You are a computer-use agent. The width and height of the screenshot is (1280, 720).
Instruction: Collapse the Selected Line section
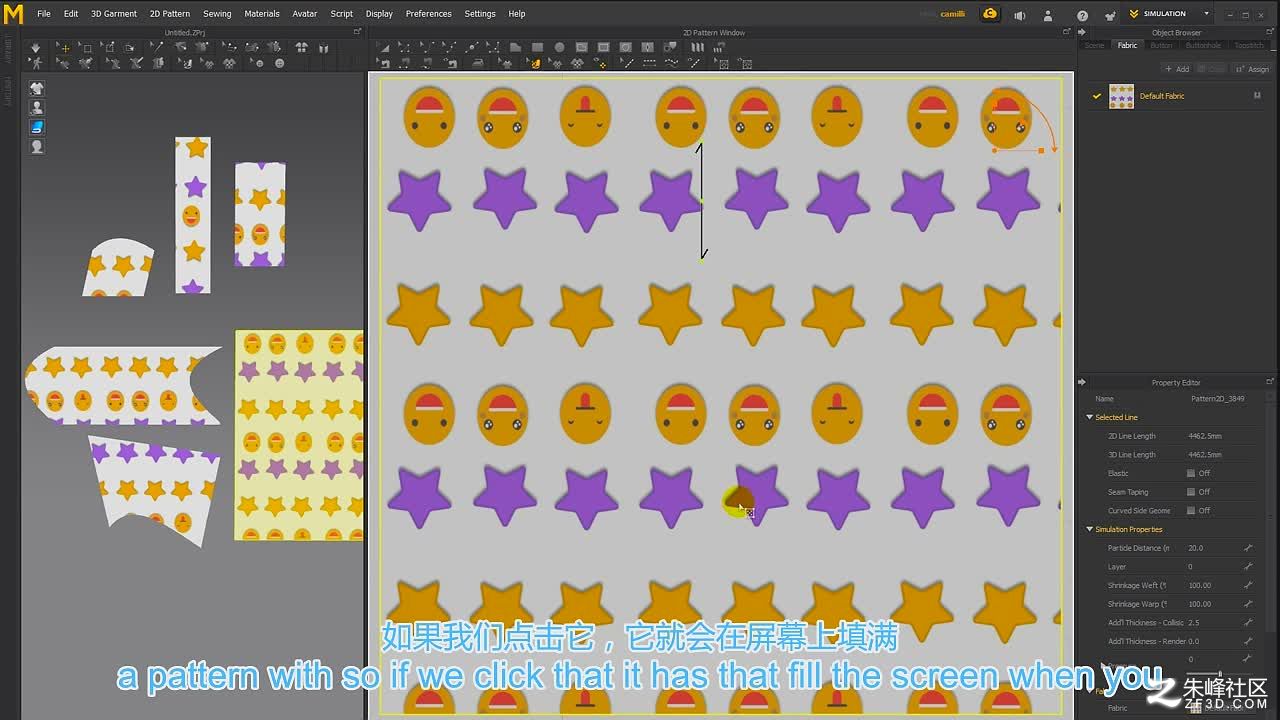(1090, 417)
